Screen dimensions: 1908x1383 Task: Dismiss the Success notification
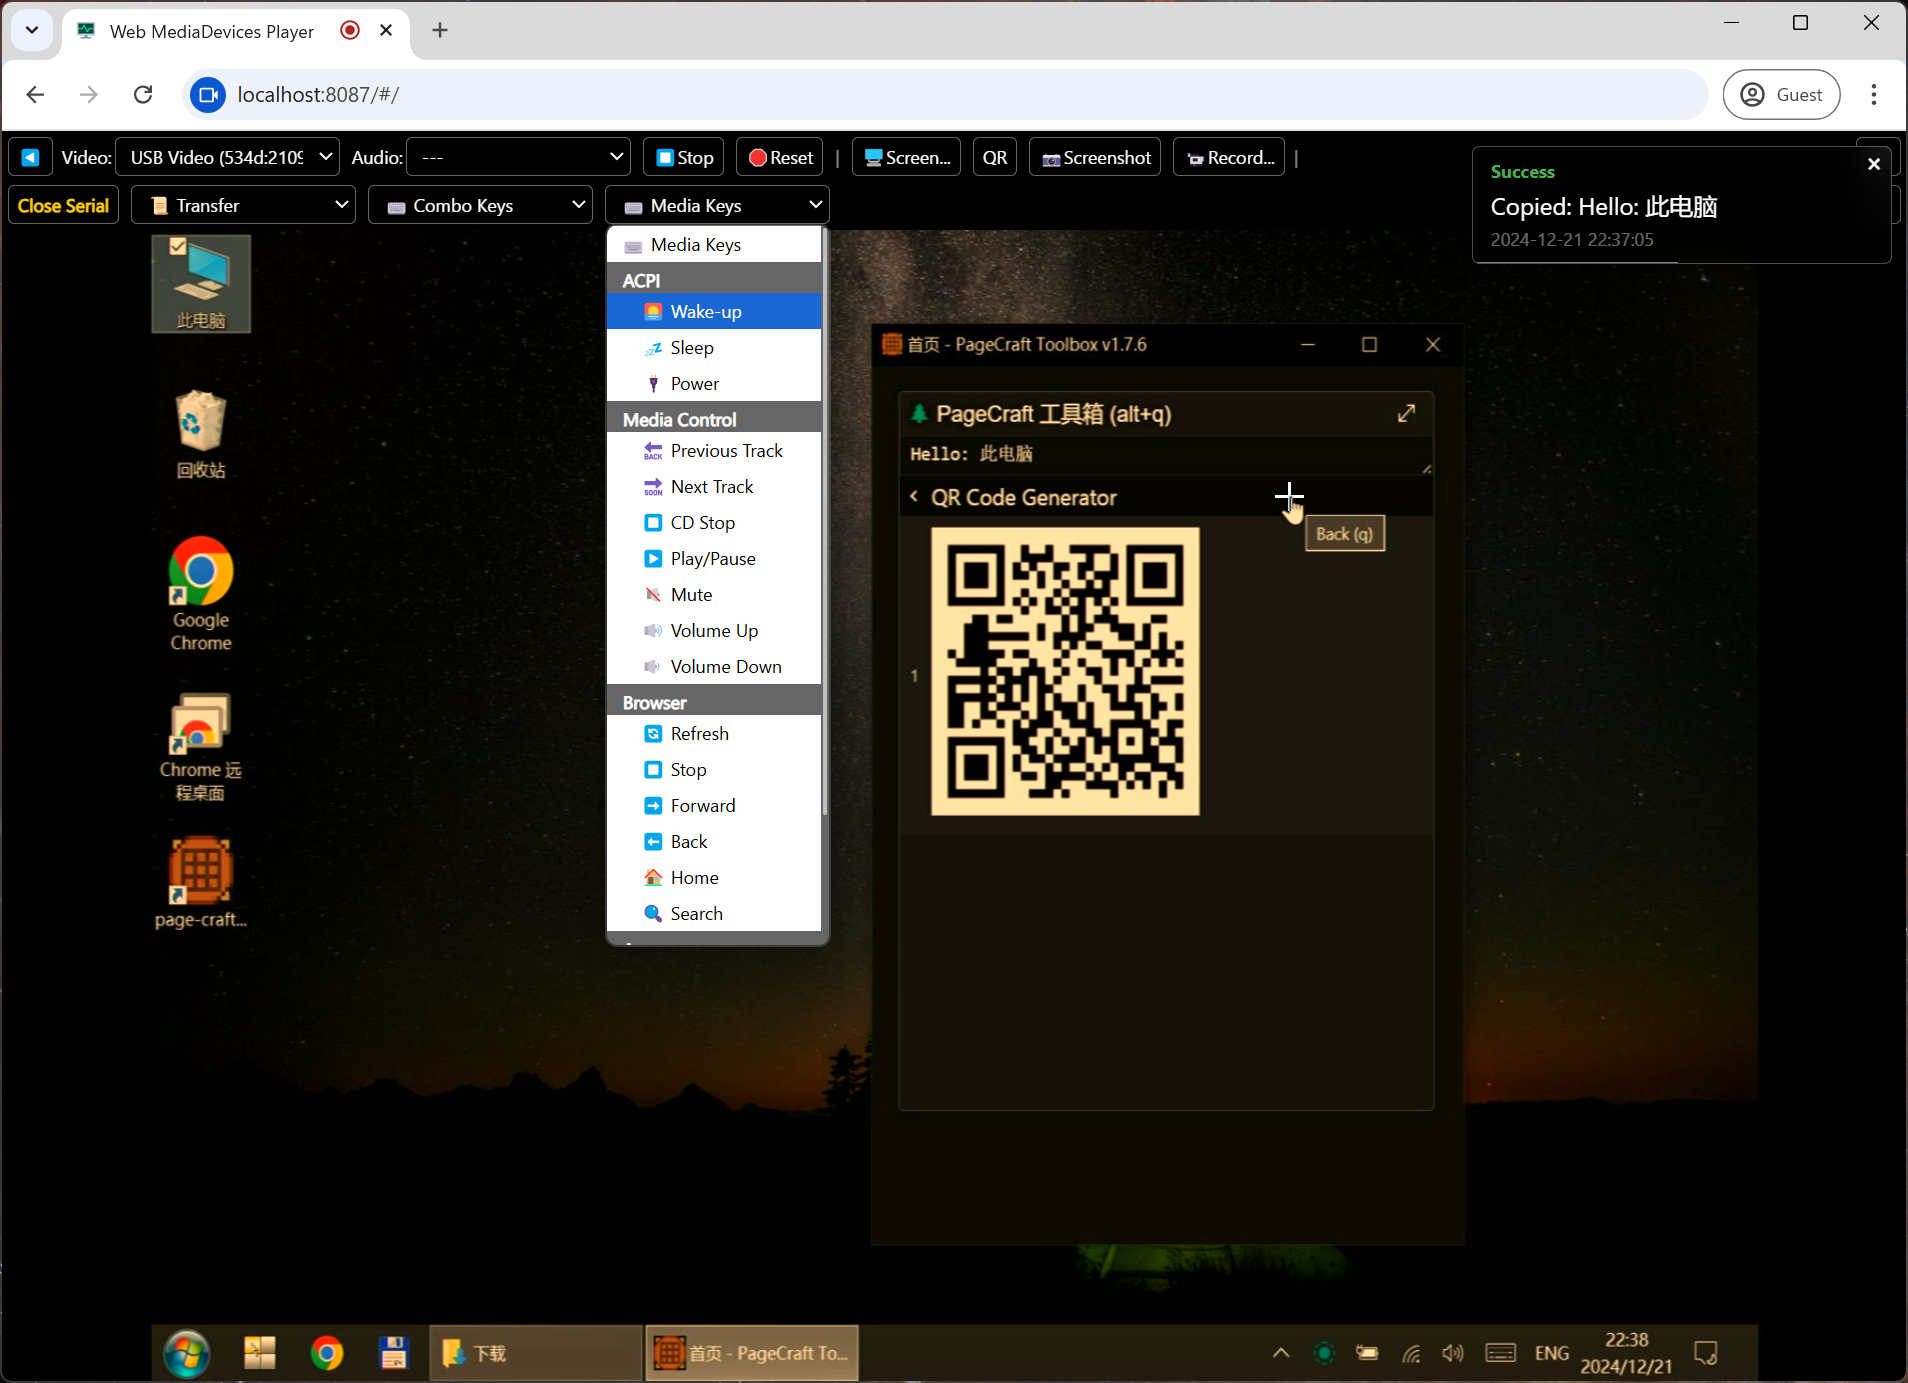click(1873, 163)
